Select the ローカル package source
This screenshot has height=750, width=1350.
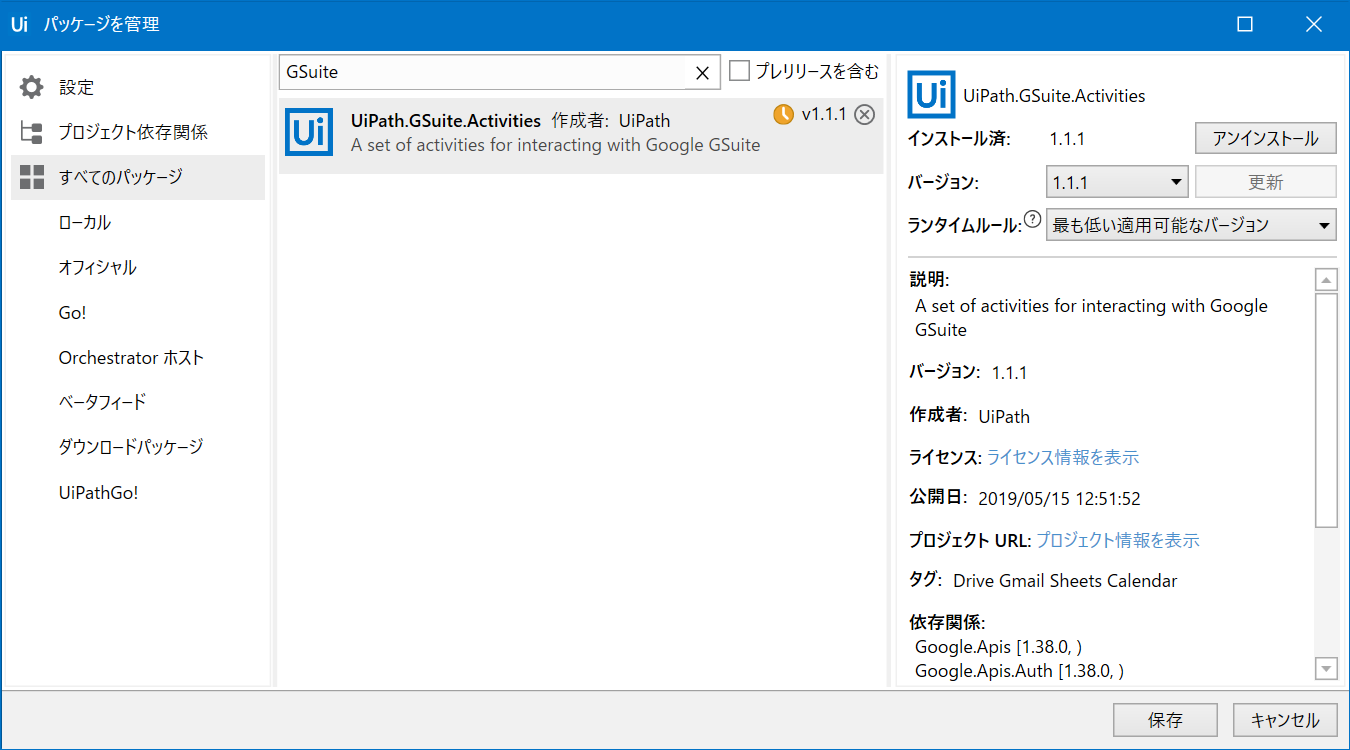pos(85,222)
